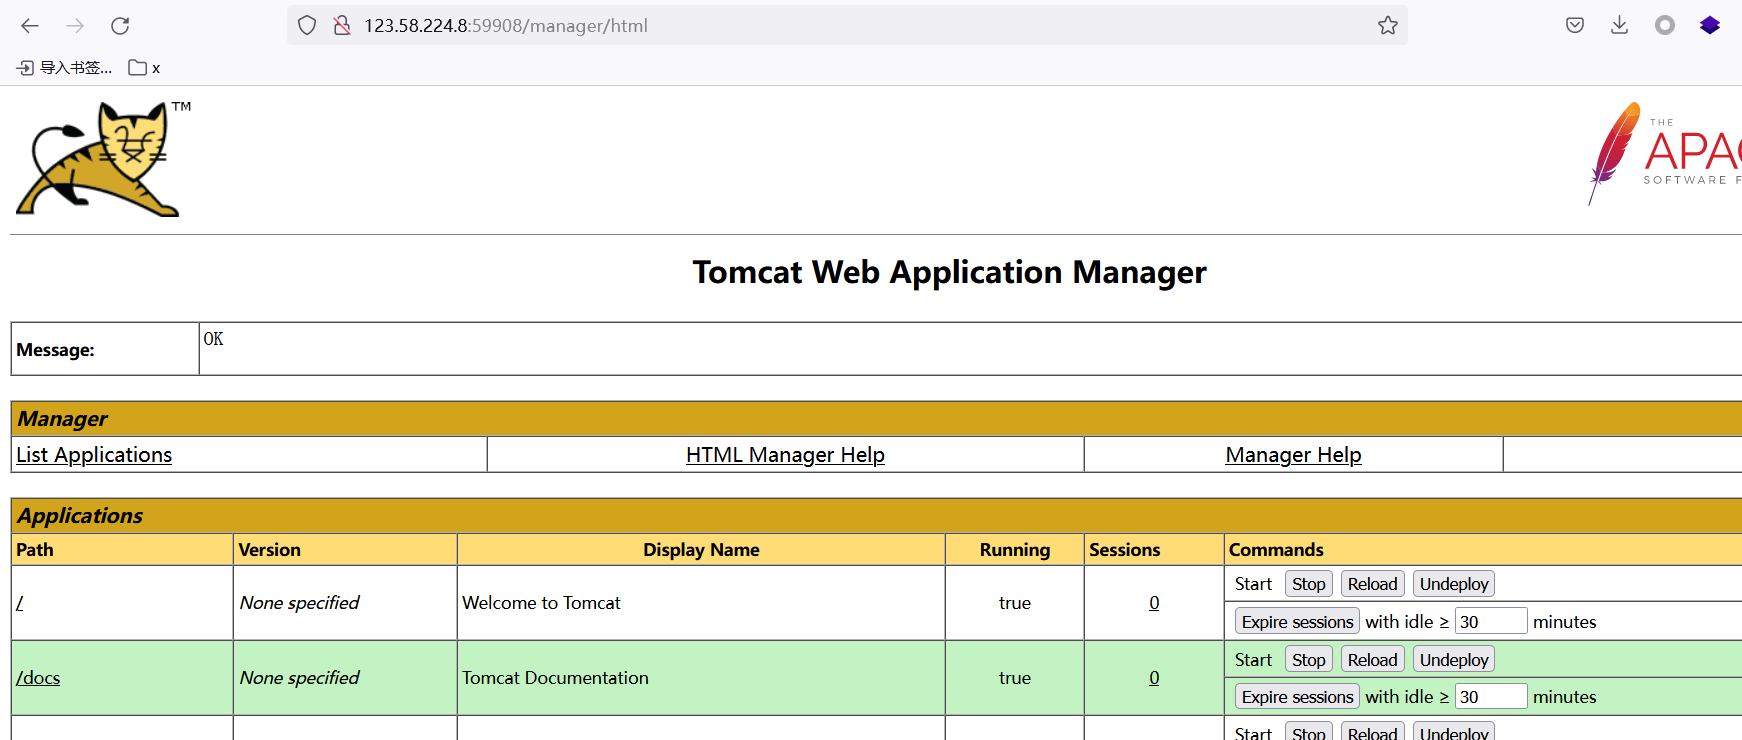
Task: Click the browser forward arrow
Action: [x=75, y=26]
